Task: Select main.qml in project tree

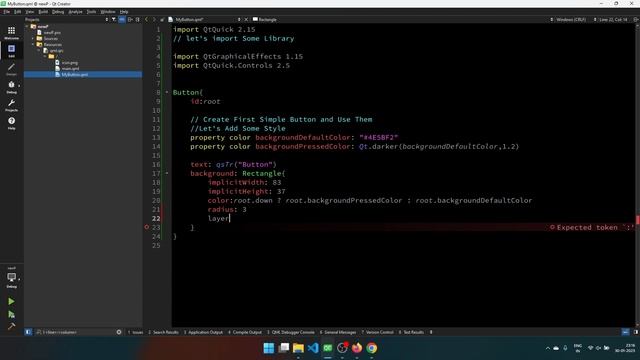Action: point(70,69)
